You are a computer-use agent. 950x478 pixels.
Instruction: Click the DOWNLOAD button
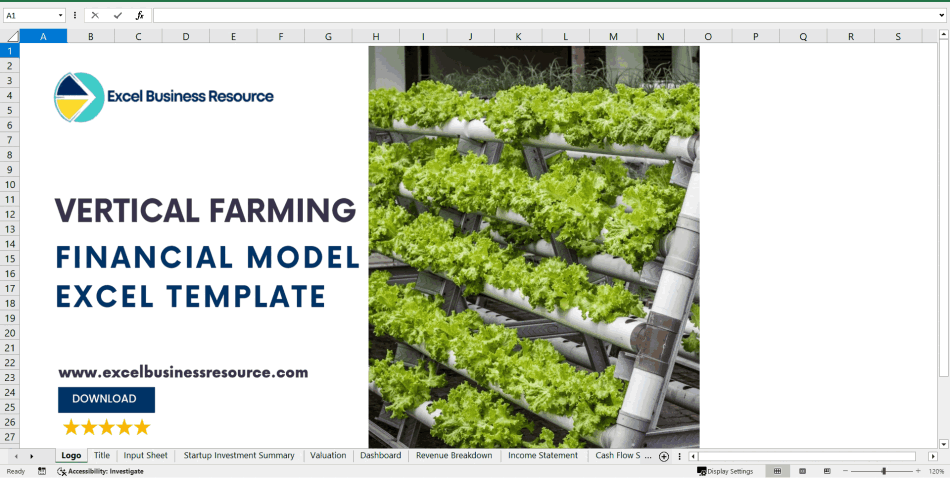(x=106, y=399)
